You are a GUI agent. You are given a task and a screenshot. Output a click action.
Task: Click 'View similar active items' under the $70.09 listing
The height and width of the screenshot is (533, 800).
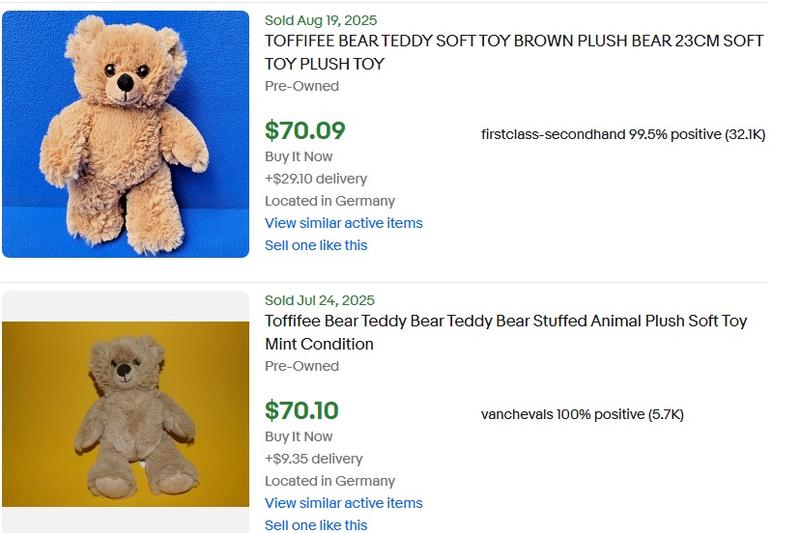click(x=343, y=223)
